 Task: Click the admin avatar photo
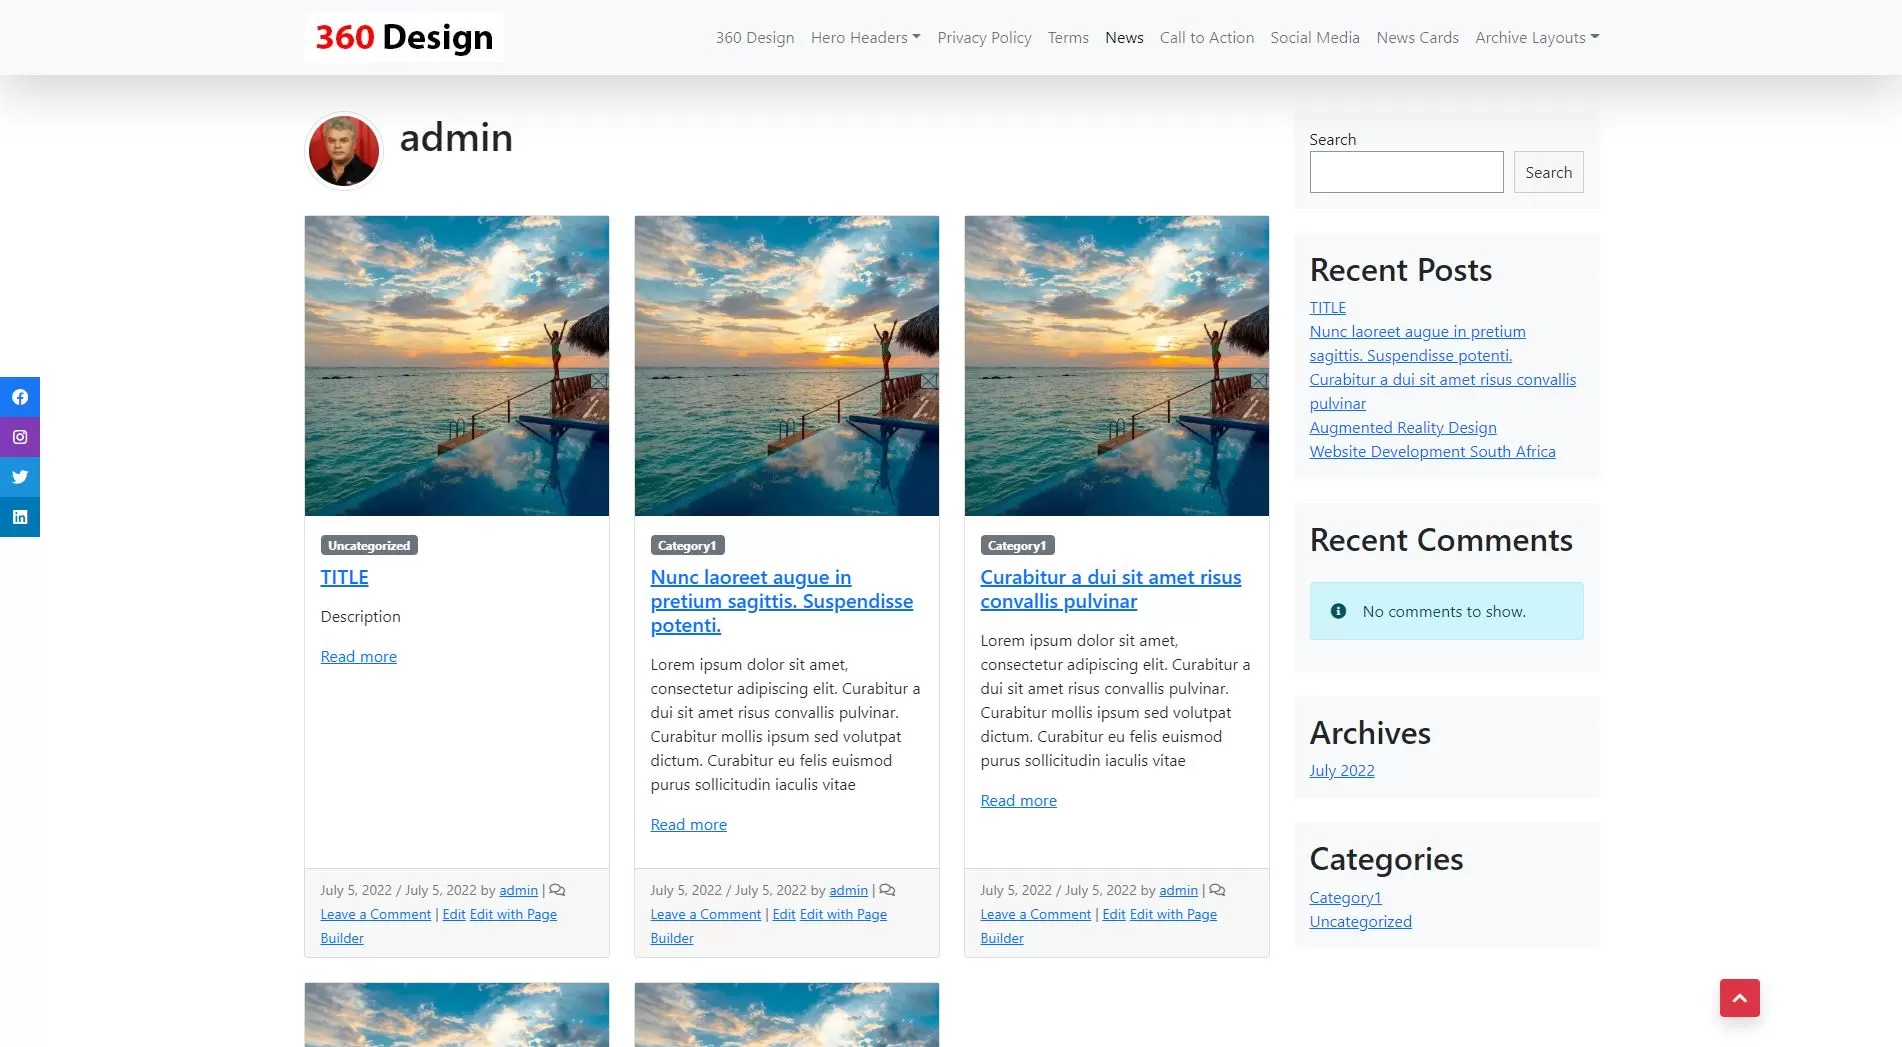point(344,150)
